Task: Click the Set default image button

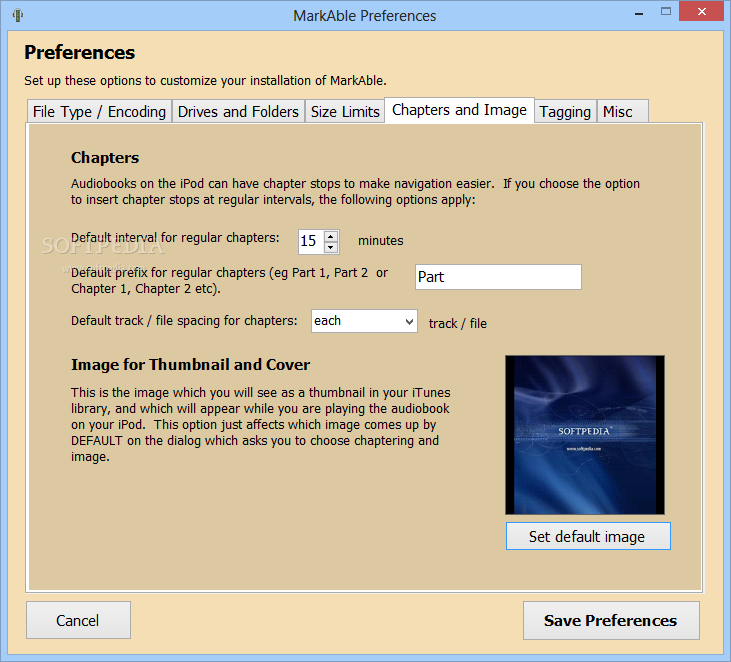Action: [588, 536]
